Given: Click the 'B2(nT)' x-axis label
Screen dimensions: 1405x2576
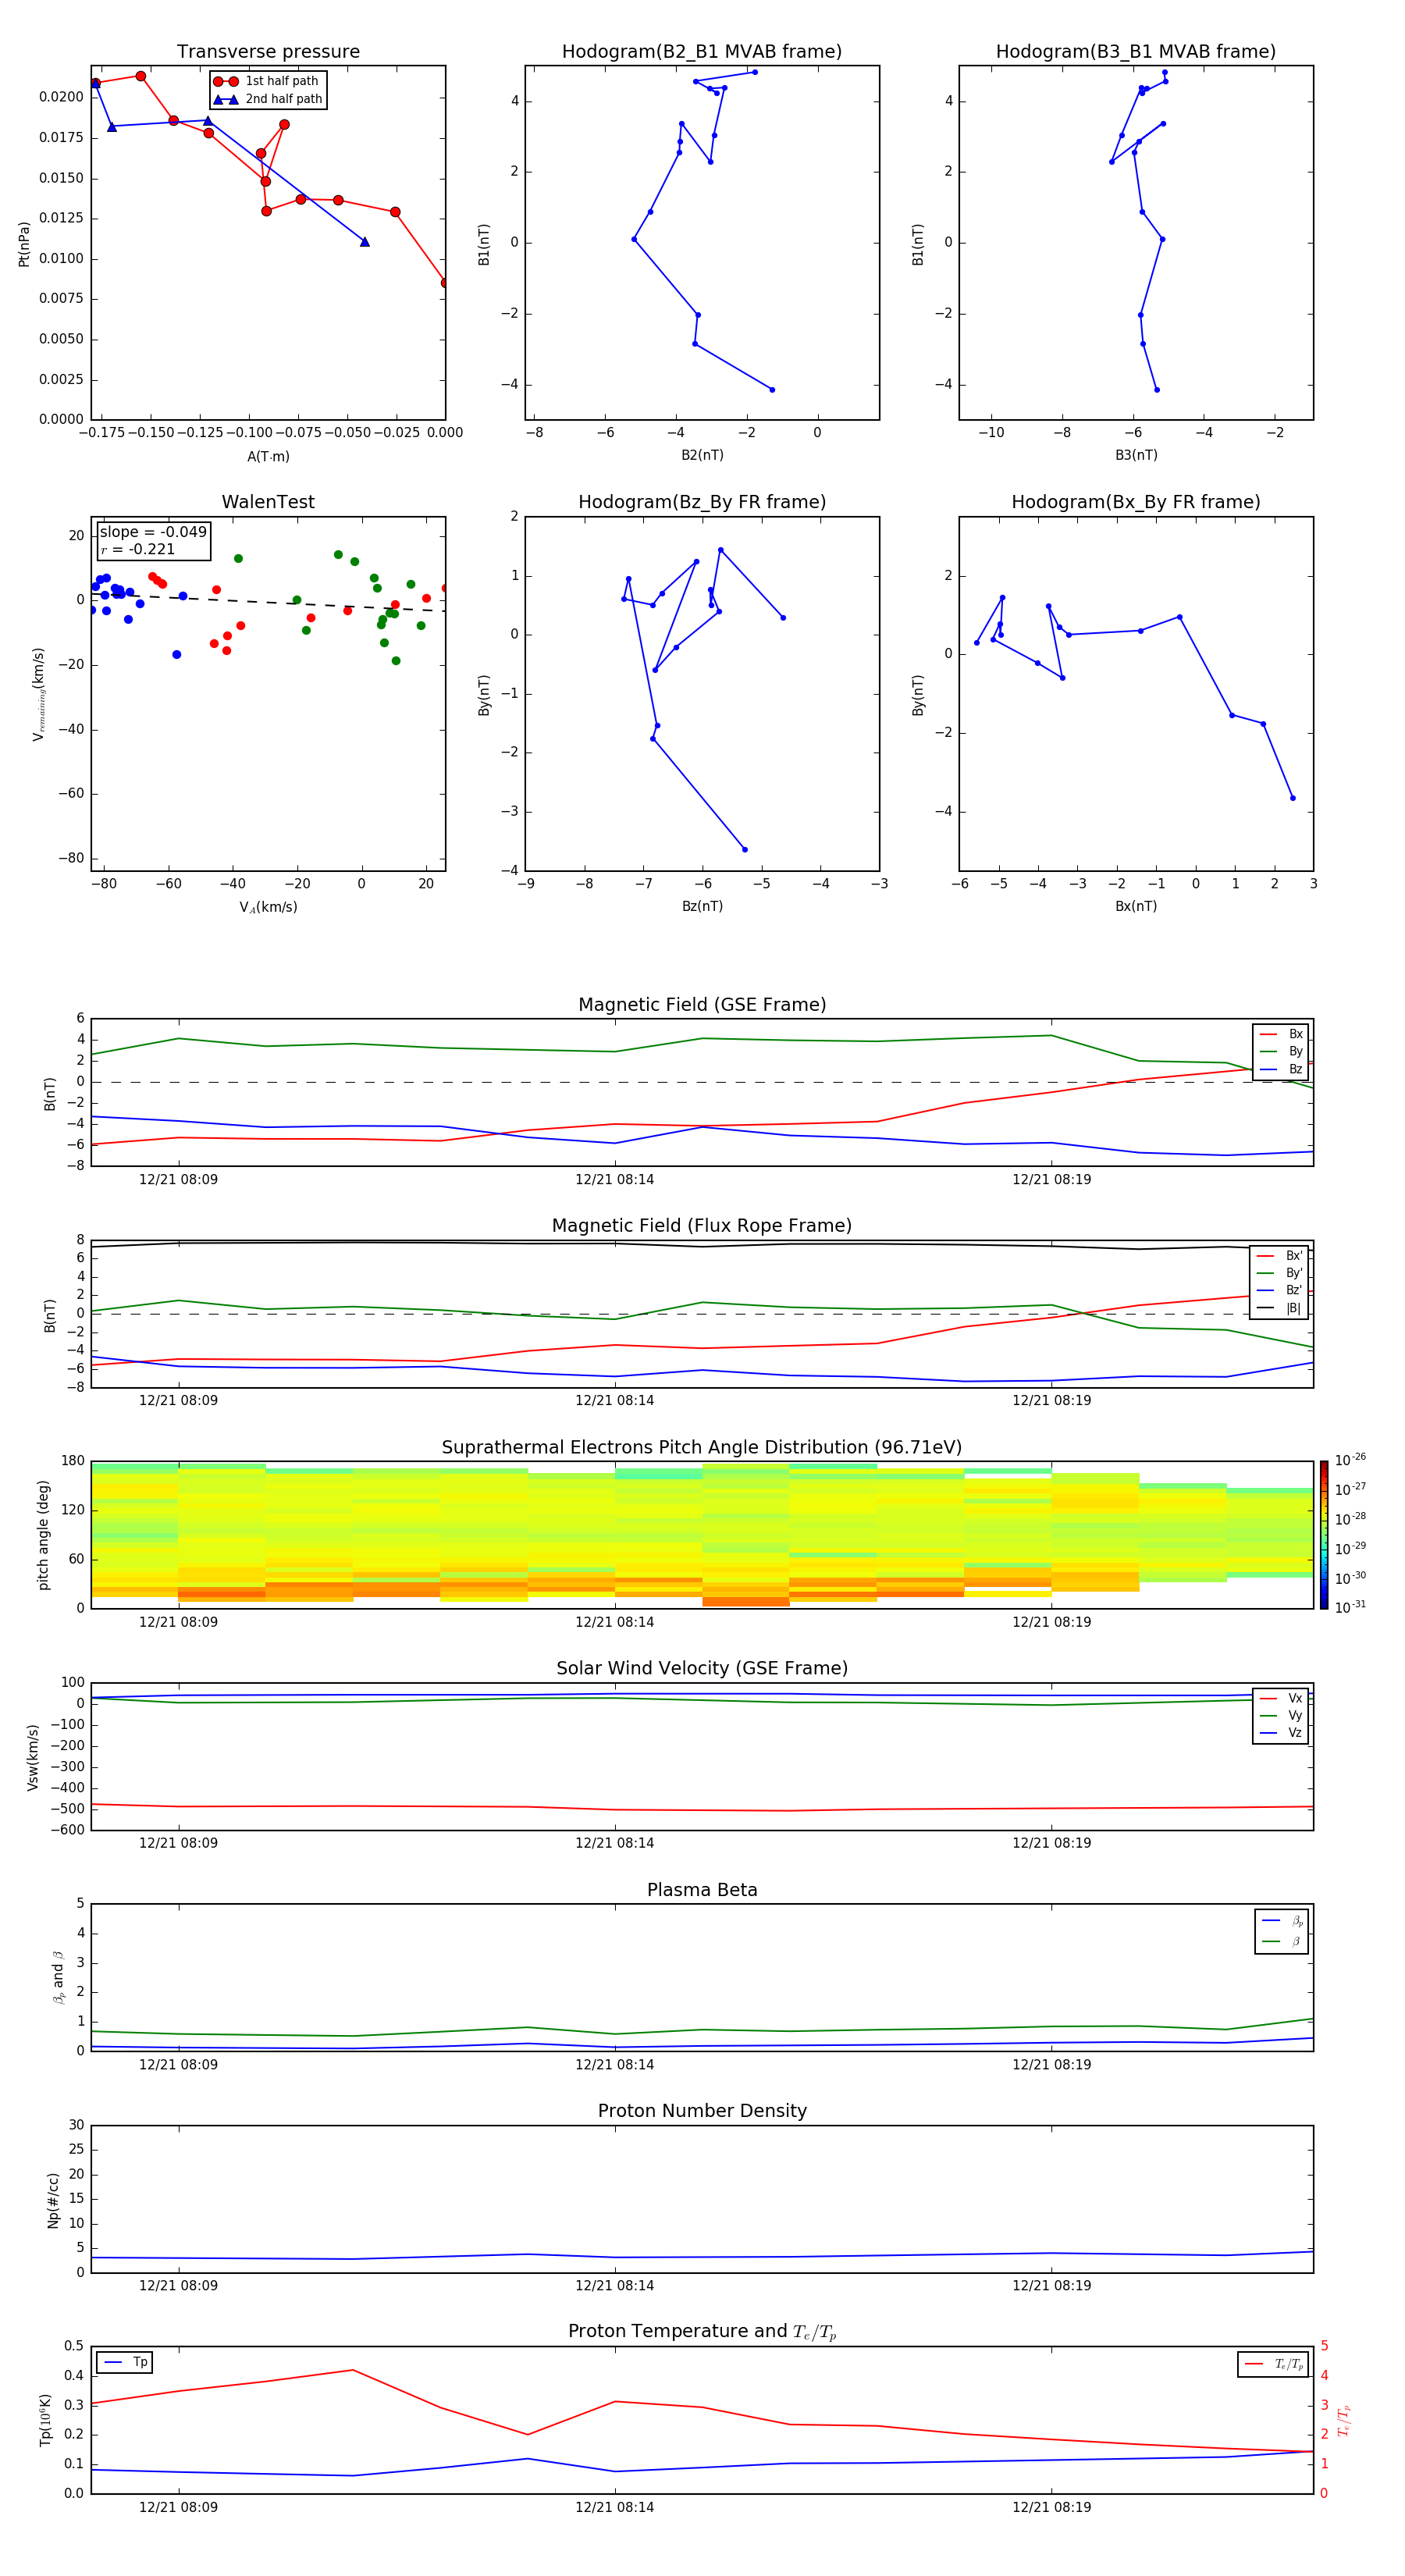Looking at the screenshot, I should pos(702,455).
